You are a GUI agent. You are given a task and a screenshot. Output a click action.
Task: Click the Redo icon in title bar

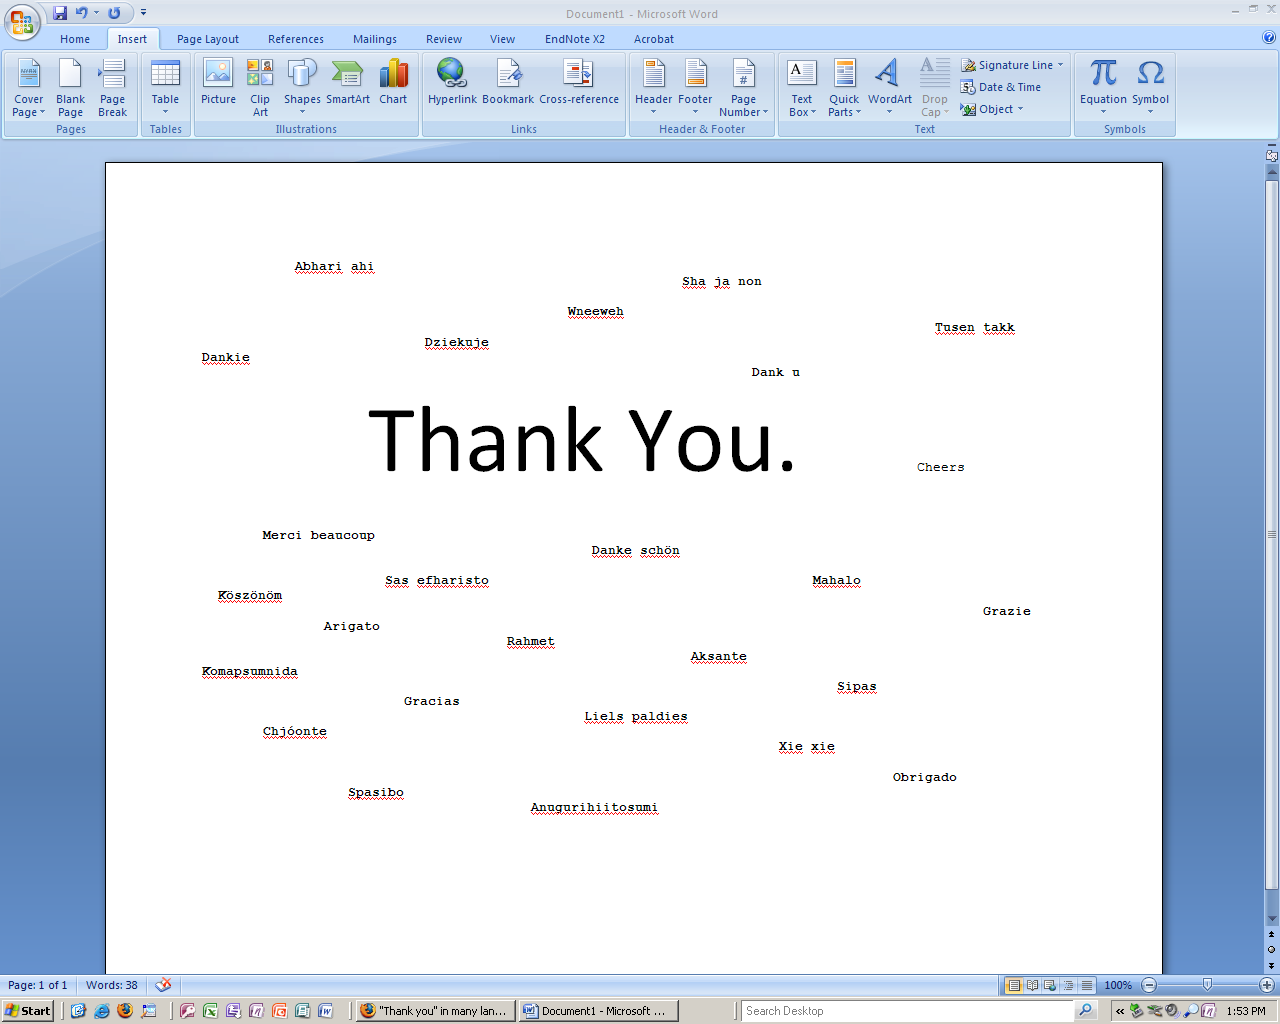(114, 13)
